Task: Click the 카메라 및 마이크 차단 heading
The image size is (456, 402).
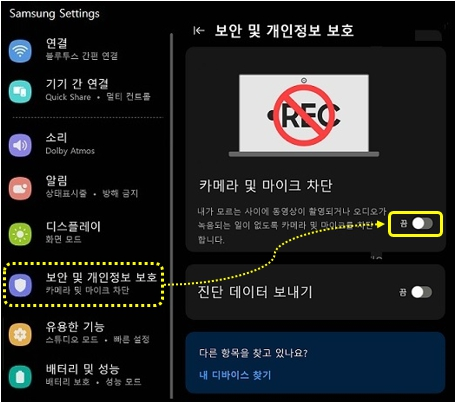Action: coord(265,186)
